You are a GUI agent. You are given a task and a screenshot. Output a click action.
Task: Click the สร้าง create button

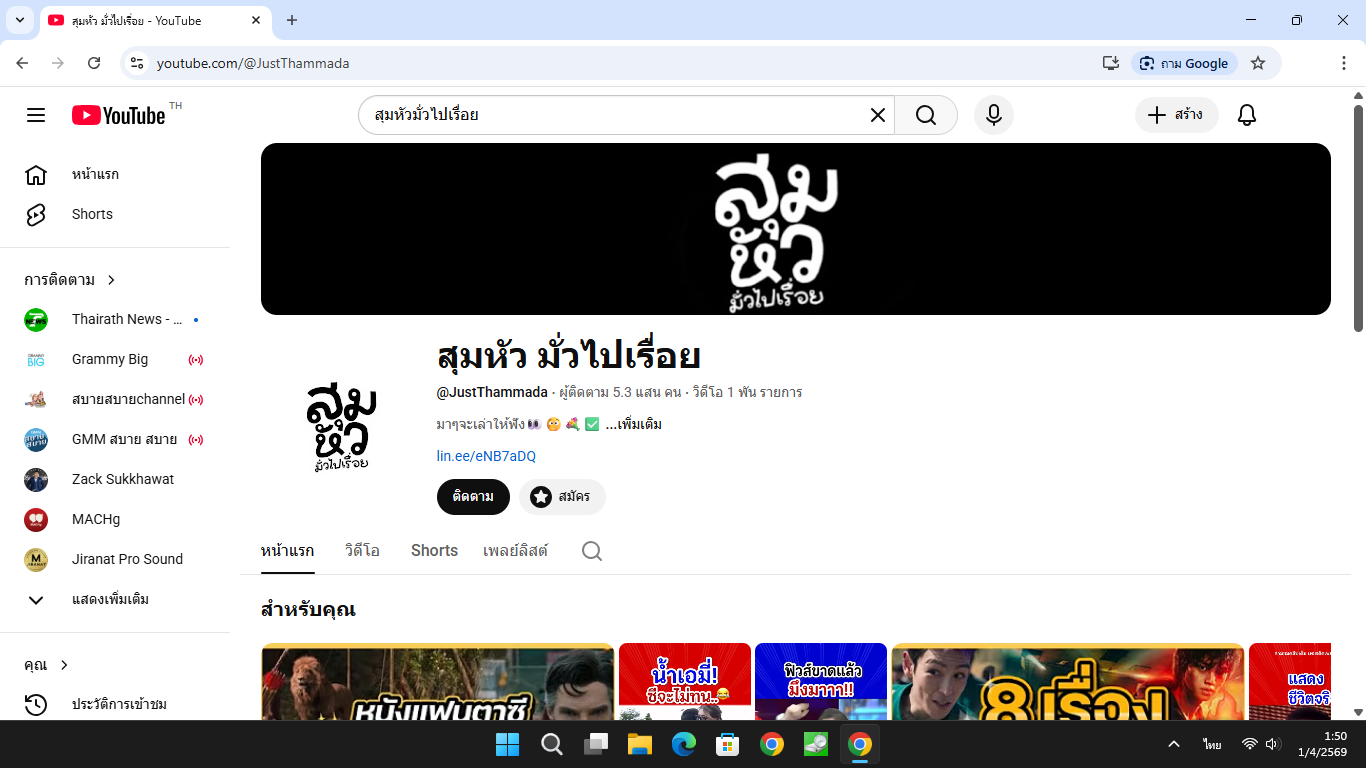1176,115
